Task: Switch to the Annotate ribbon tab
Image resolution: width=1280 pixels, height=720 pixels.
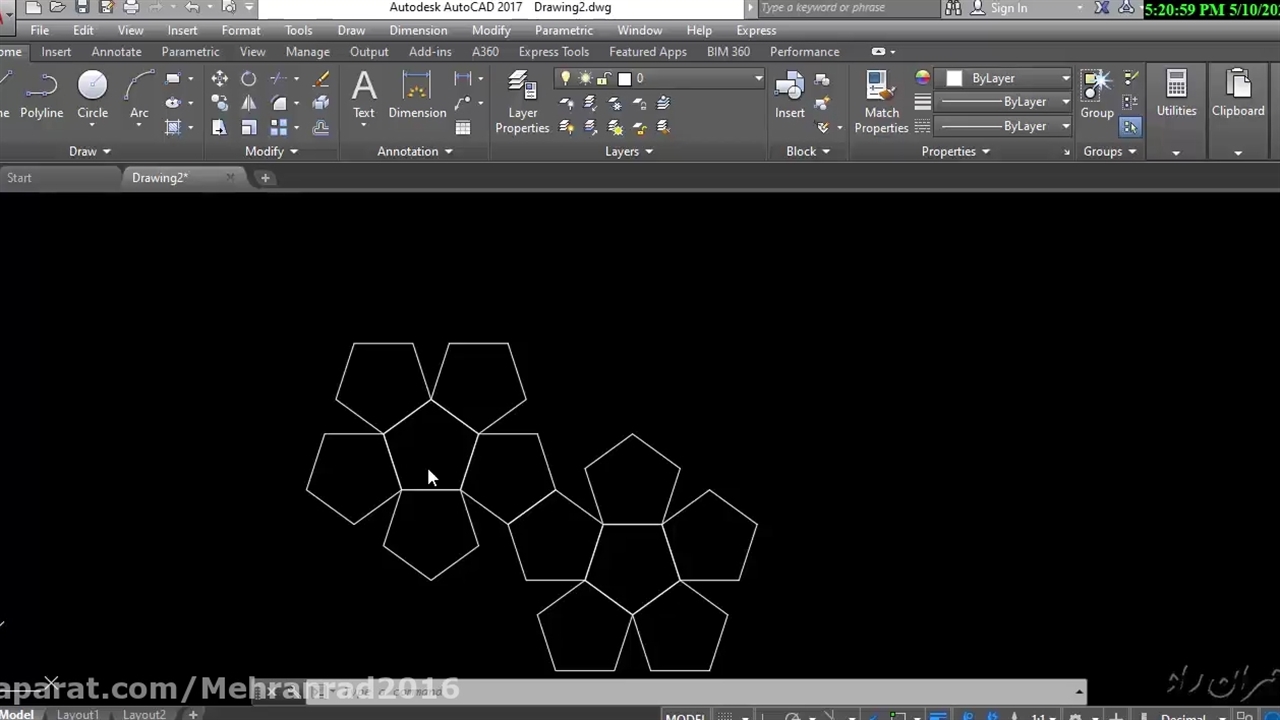Action: pyautogui.click(x=116, y=52)
